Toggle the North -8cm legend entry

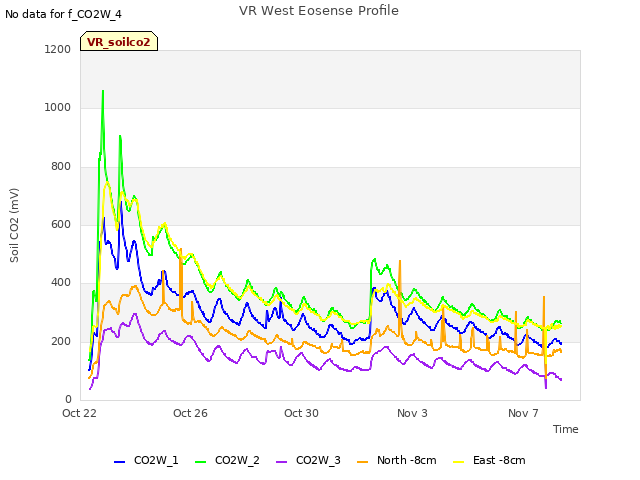pos(397,460)
